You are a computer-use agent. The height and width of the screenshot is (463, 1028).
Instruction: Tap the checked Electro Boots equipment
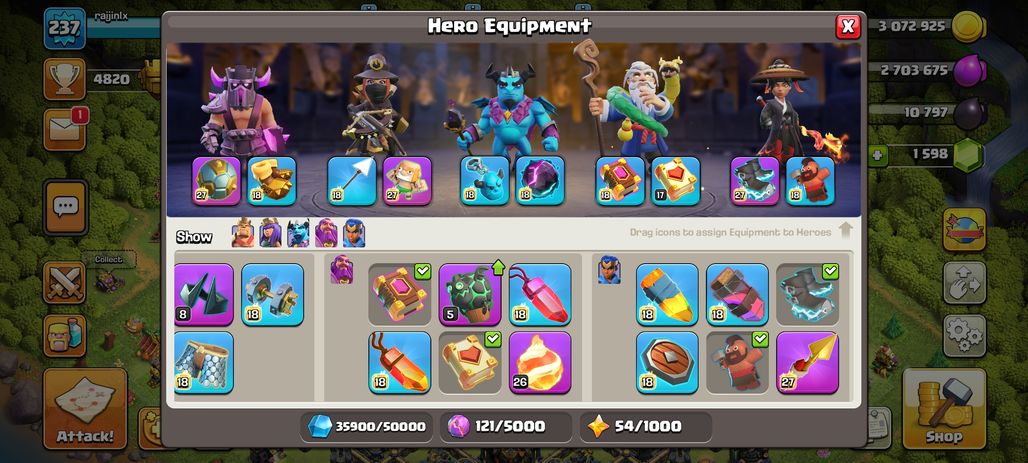(807, 294)
